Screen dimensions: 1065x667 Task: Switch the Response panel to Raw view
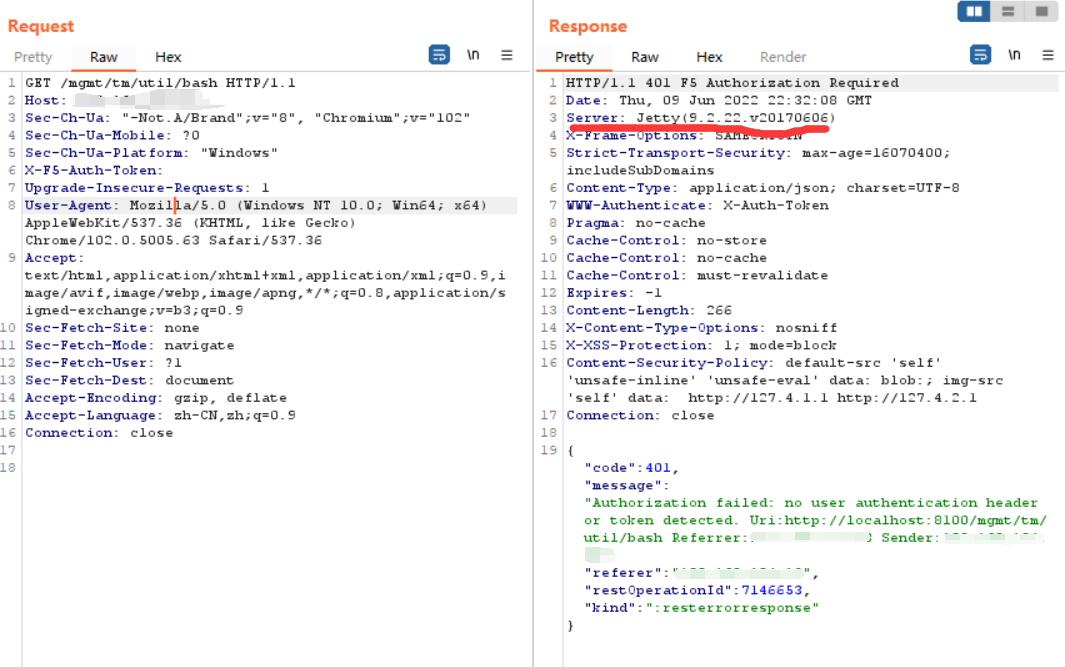click(x=645, y=57)
